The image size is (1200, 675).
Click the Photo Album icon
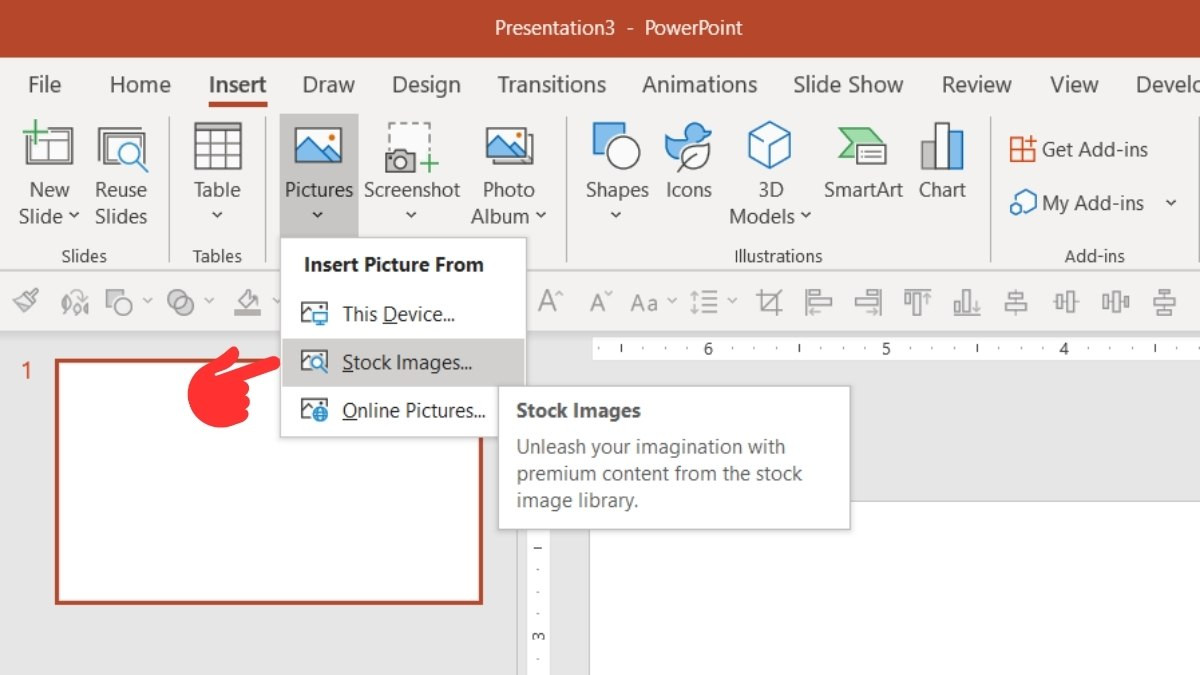509,147
